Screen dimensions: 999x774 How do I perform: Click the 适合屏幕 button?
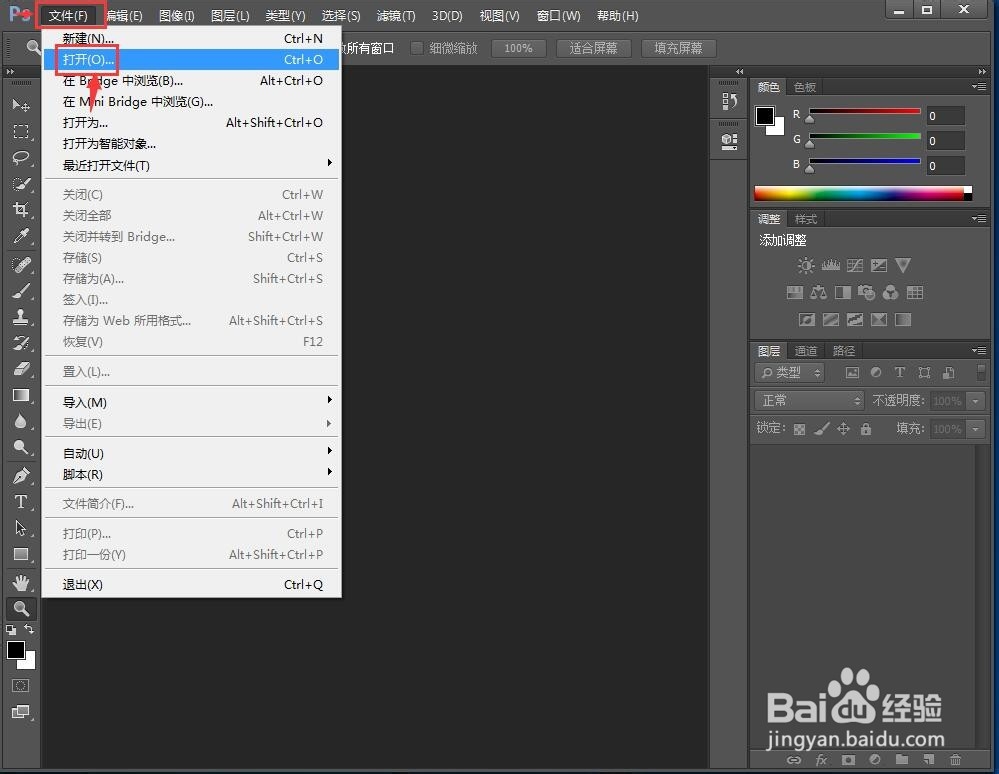[x=593, y=48]
